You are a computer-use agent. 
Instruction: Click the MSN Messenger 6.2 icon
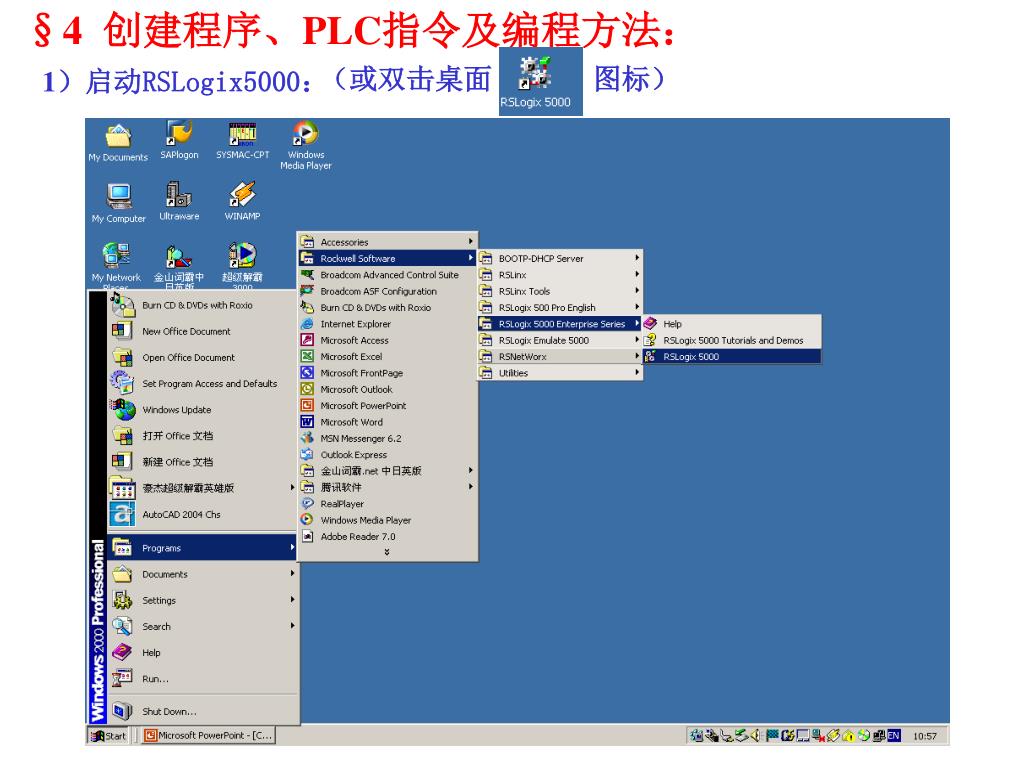point(307,438)
